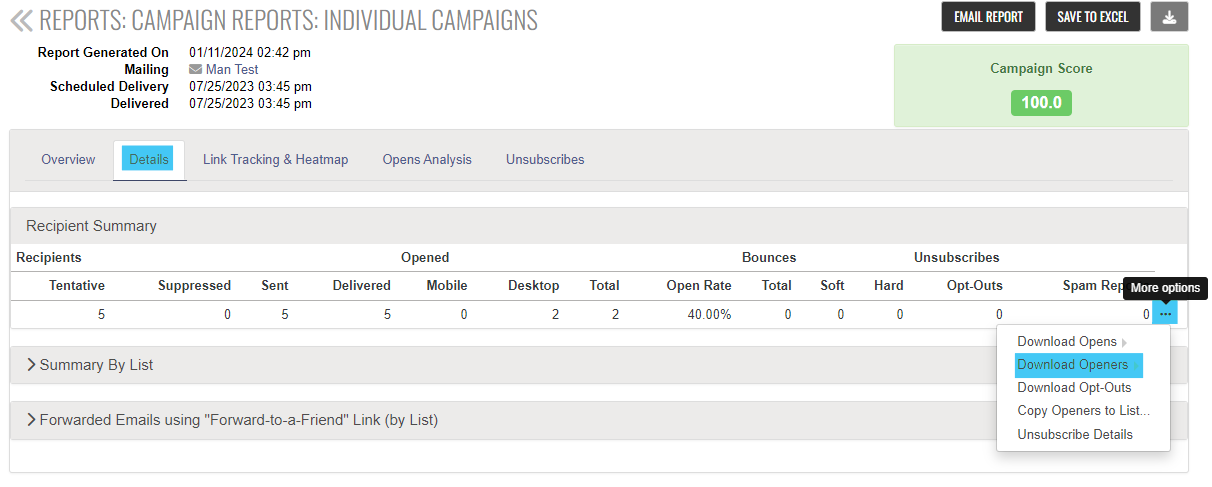Switch to the Overview tab
1212x487 pixels.
(x=68, y=159)
